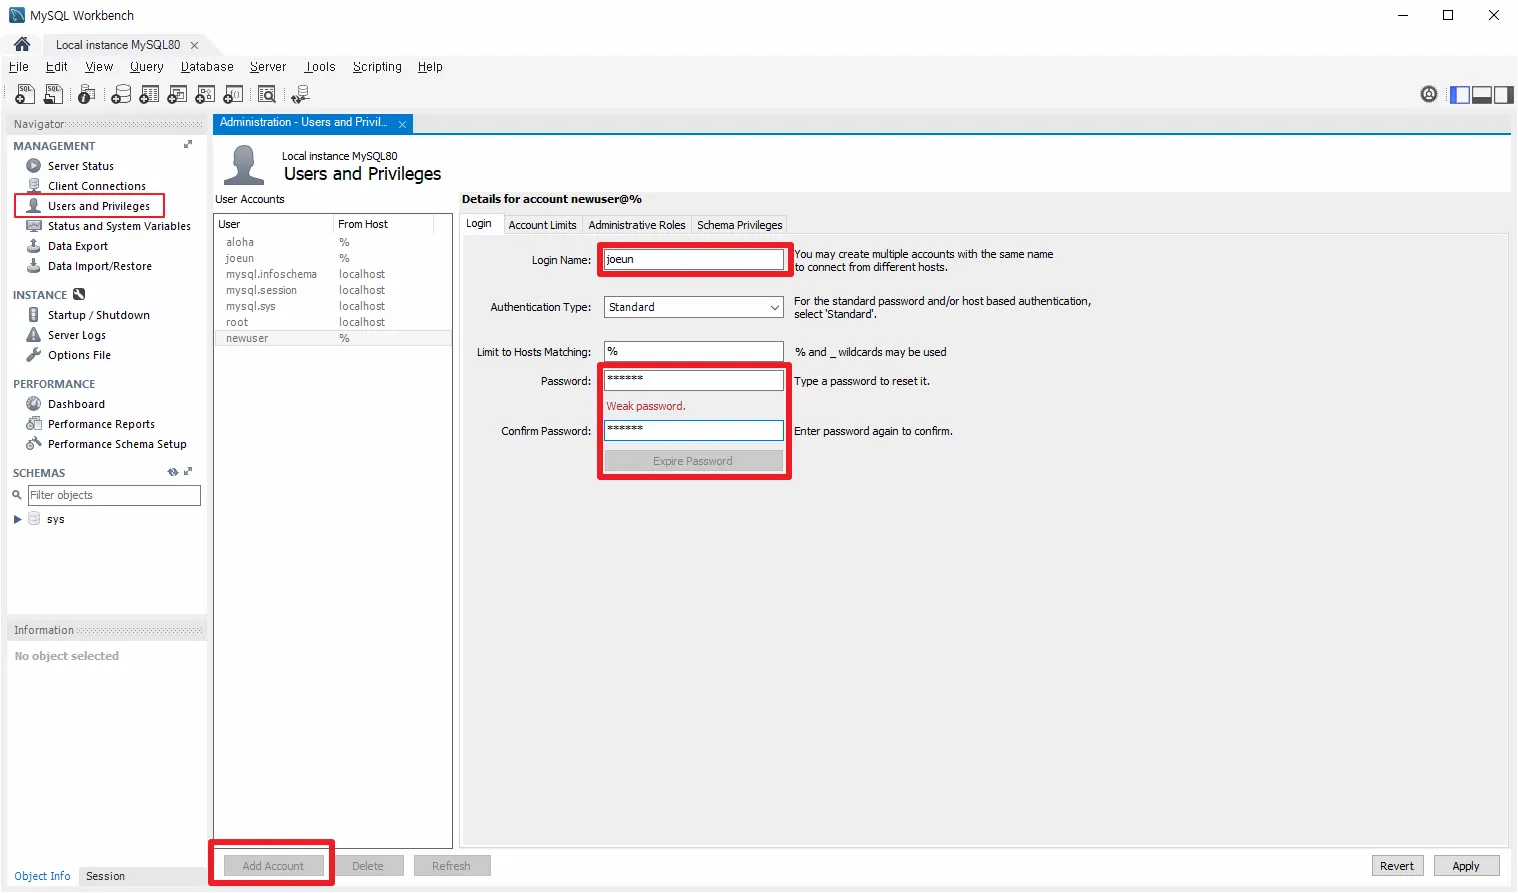Open the File menu
1518x893 pixels.
tap(18, 67)
